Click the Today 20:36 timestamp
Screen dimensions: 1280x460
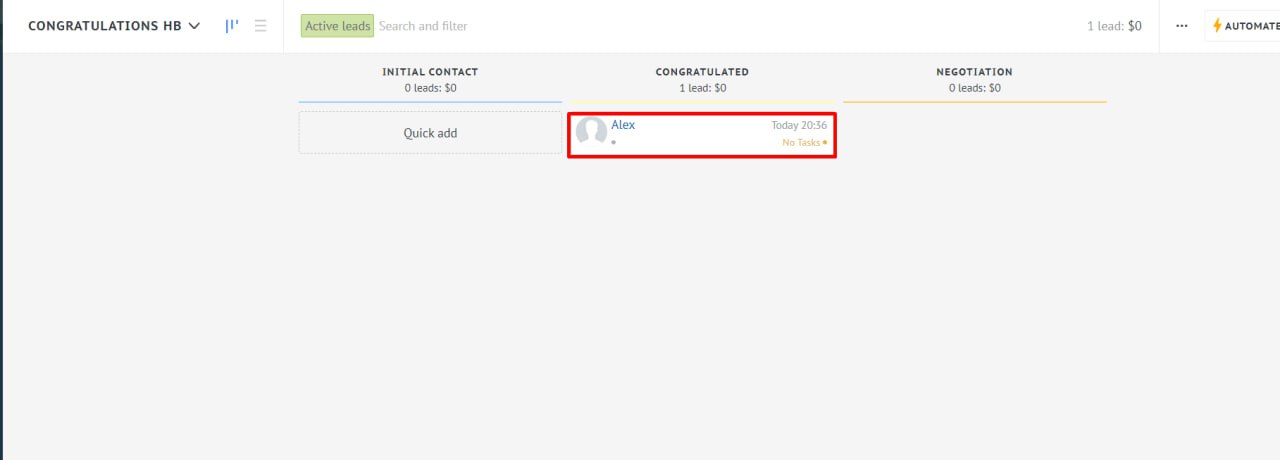[x=799, y=125]
